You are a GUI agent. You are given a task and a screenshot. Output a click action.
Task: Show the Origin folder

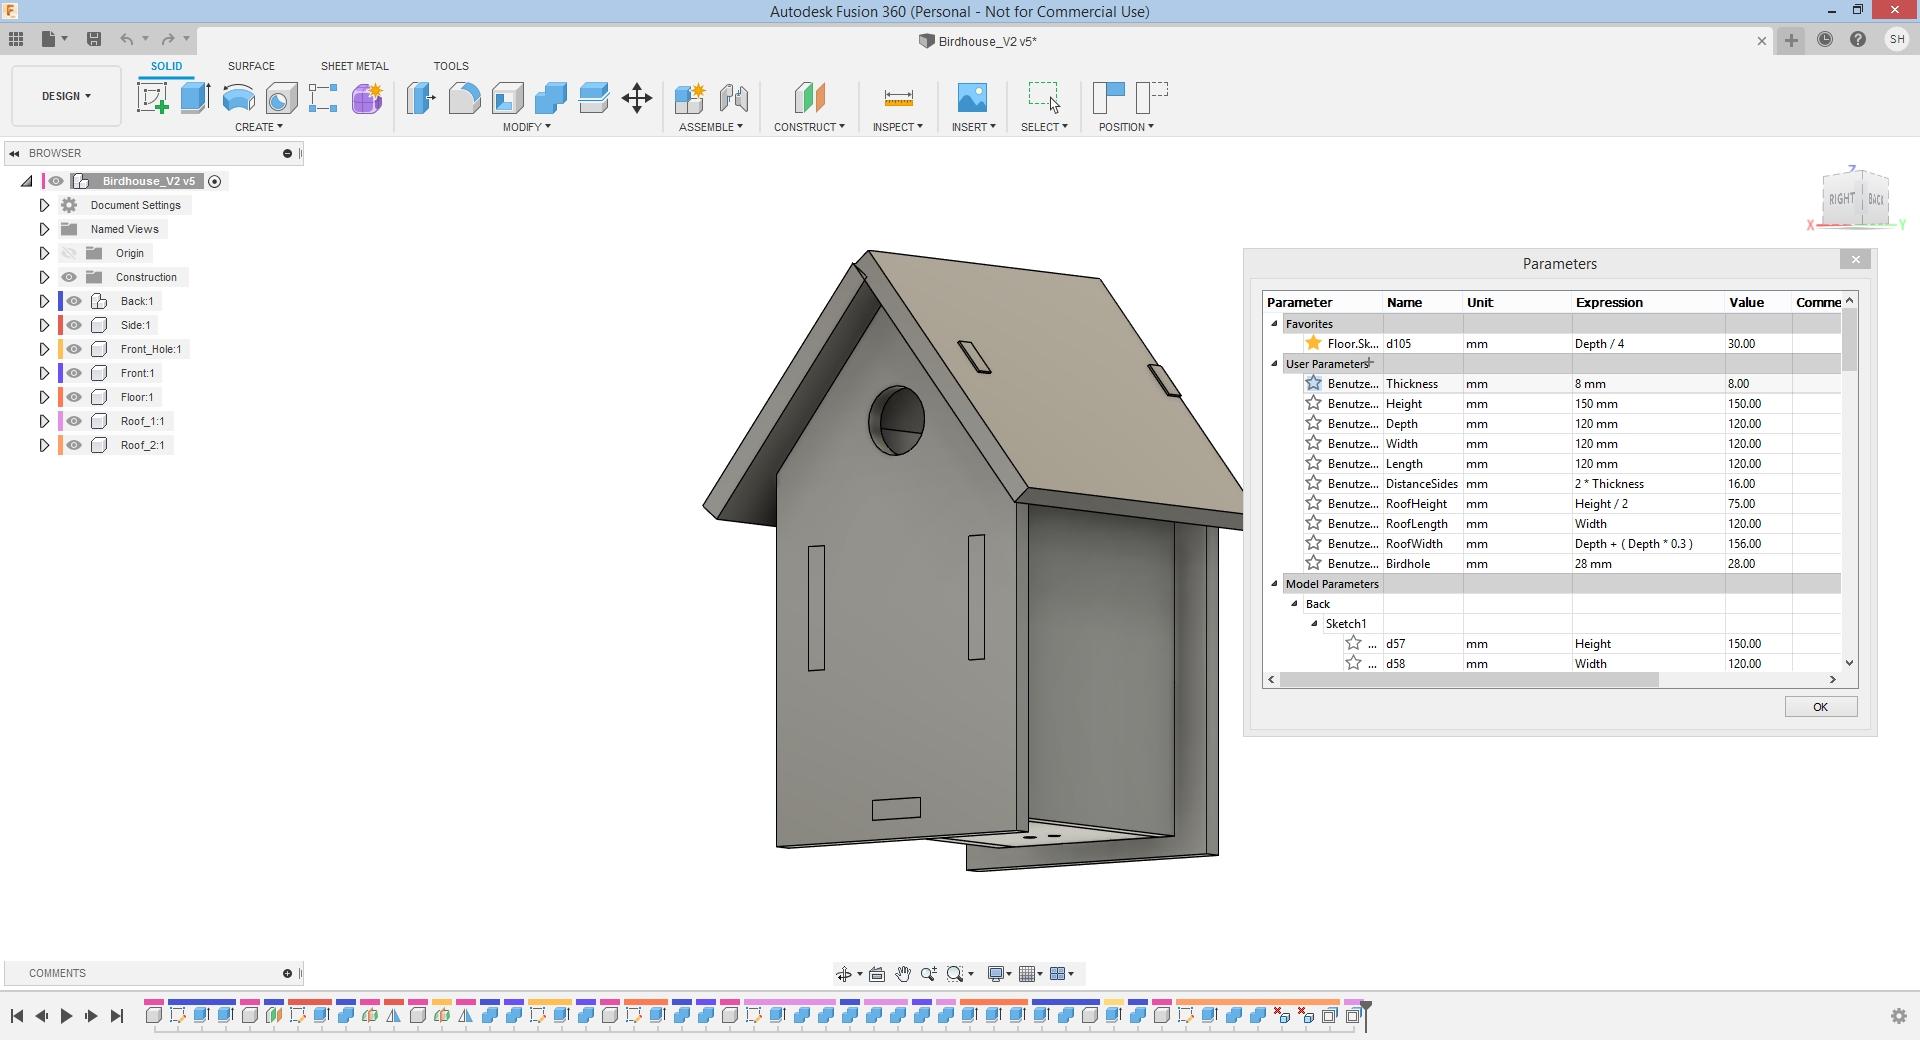(69, 253)
